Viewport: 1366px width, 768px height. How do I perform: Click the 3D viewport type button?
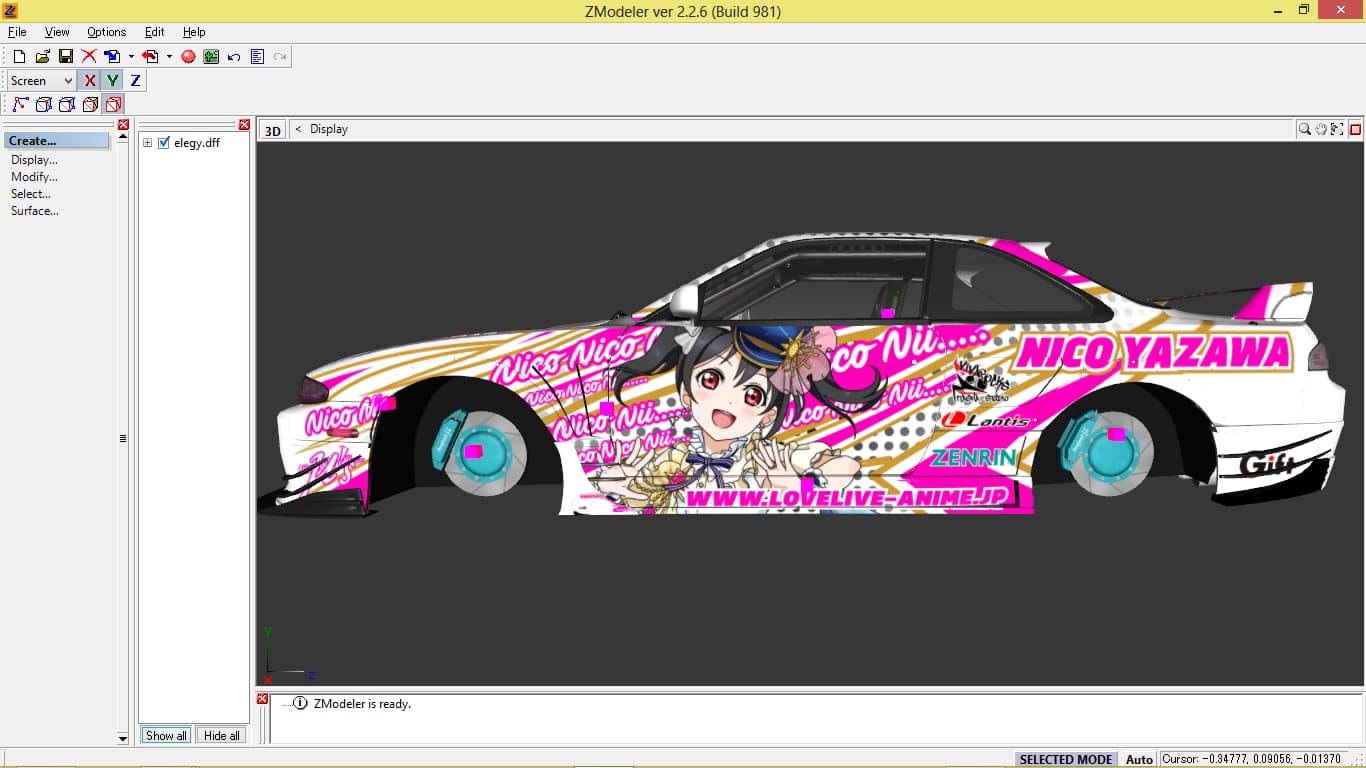pyautogui.click(x=272, y=130)
